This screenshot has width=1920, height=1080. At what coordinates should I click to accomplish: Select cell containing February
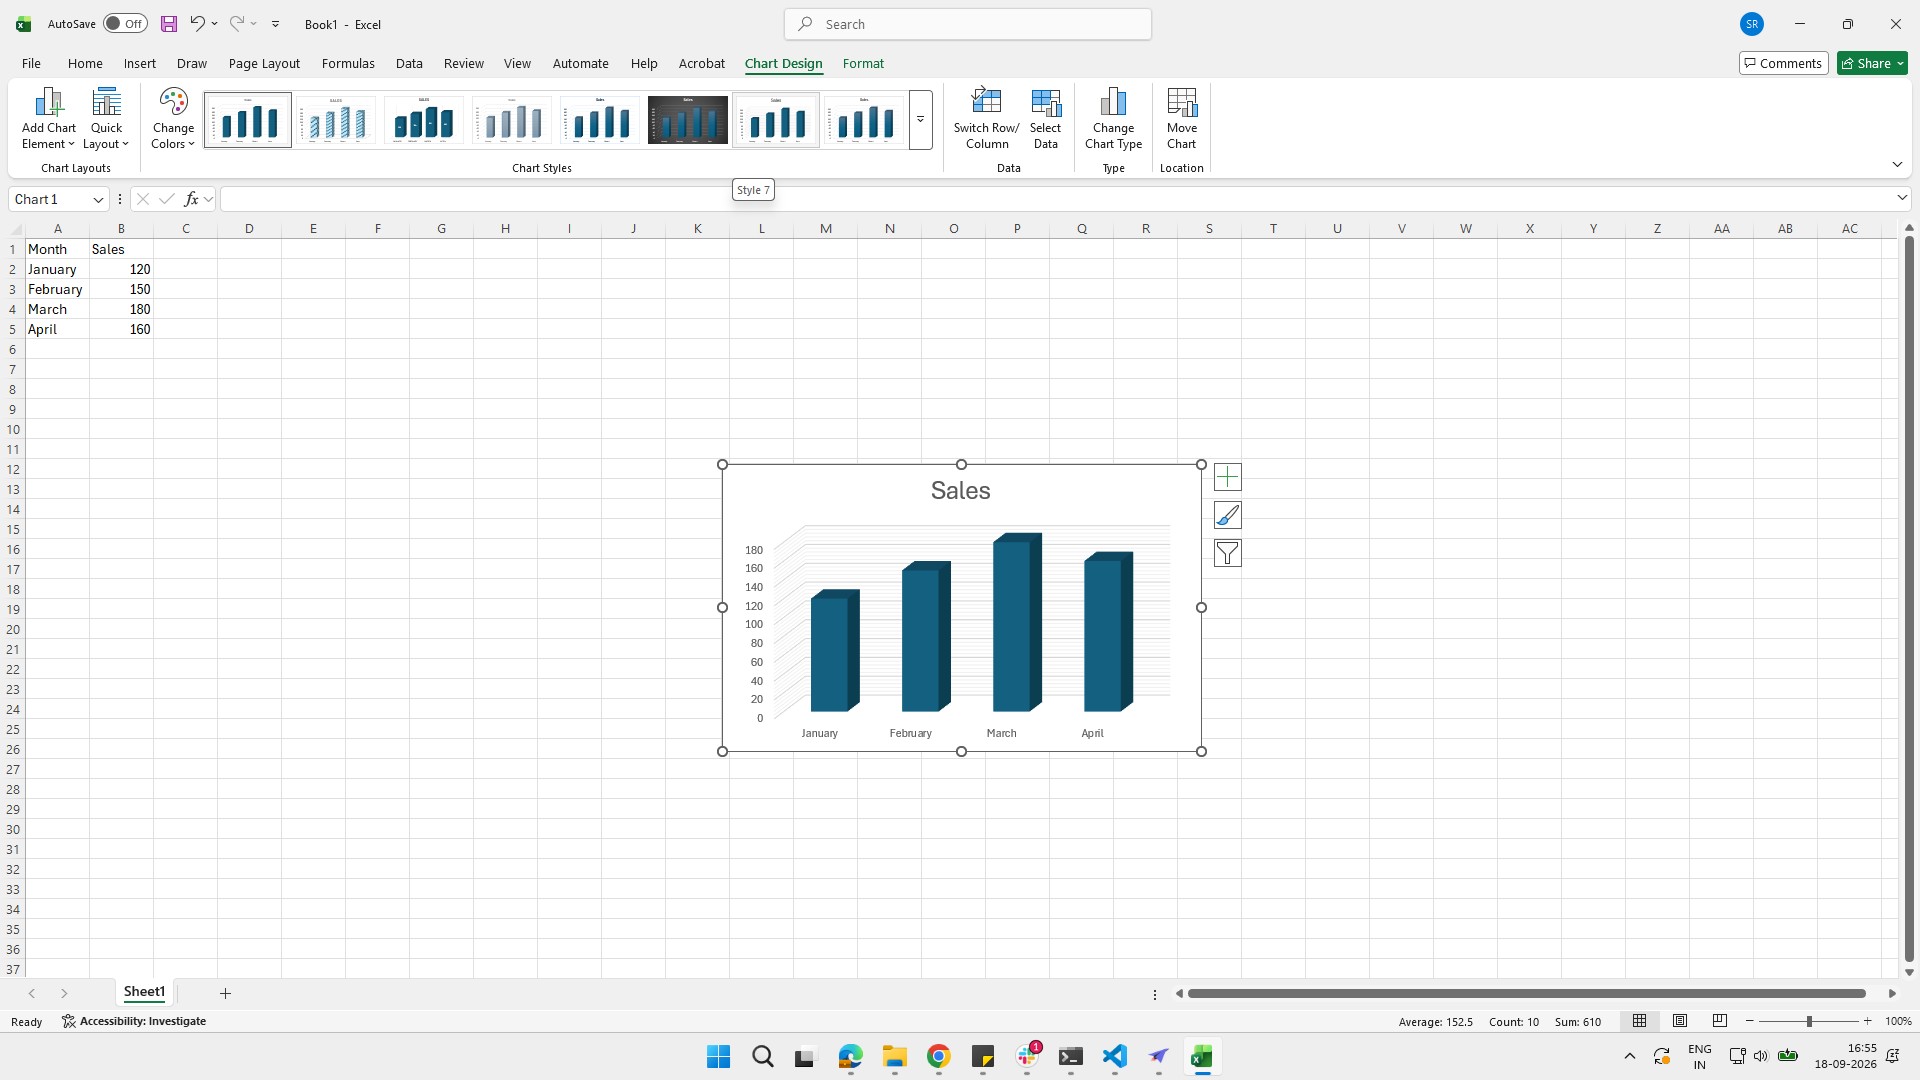(x=57, y=289)
